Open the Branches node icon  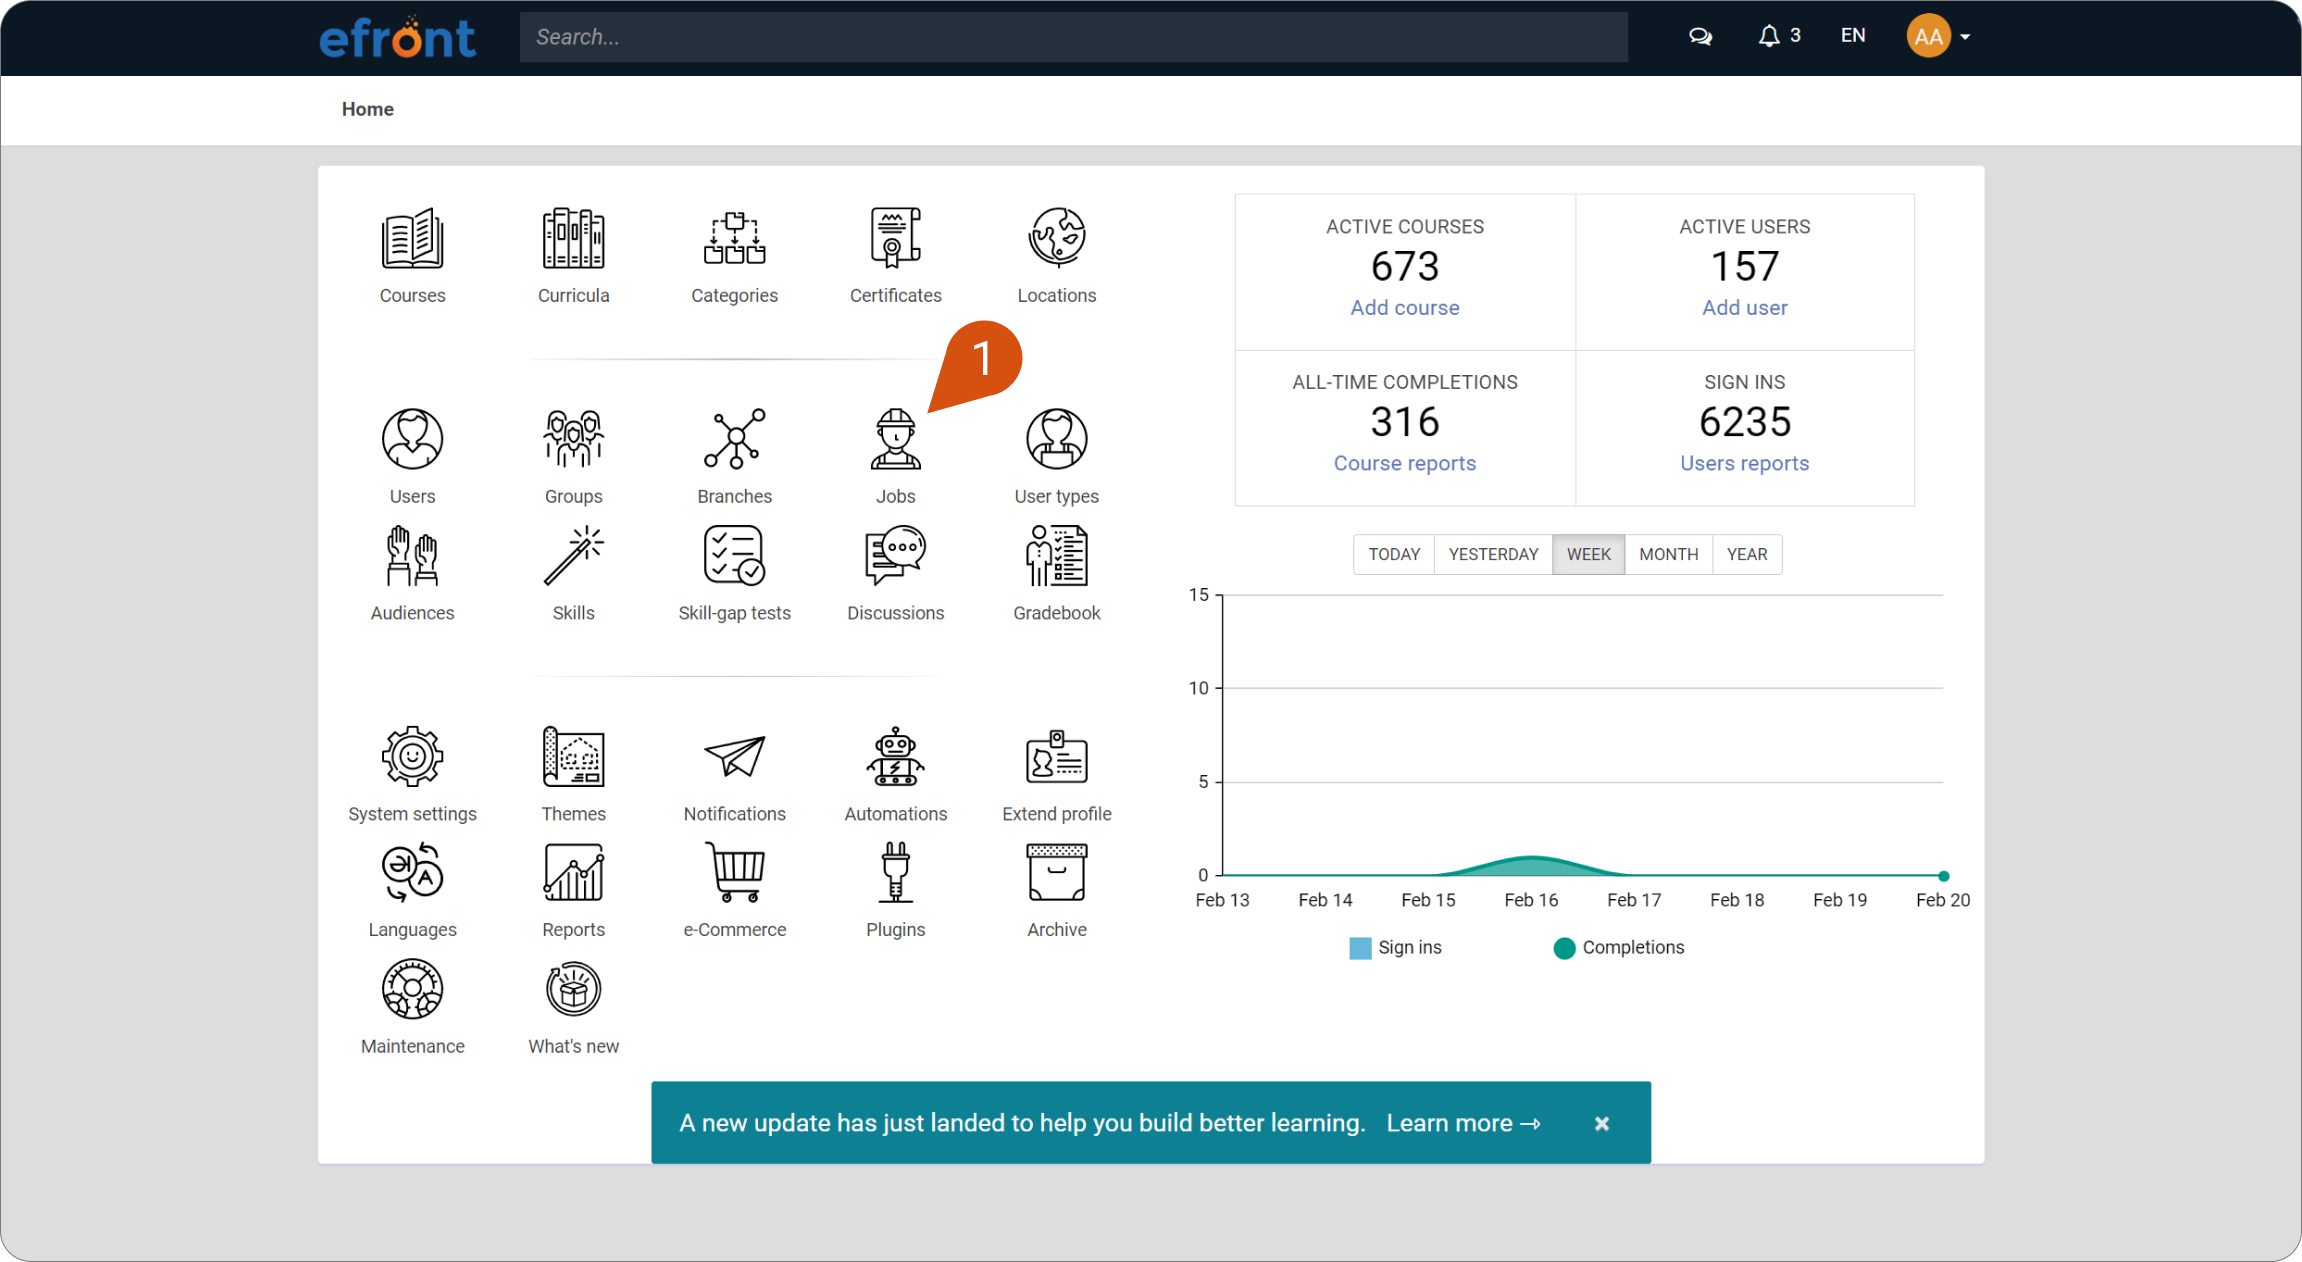click(734, 439)
